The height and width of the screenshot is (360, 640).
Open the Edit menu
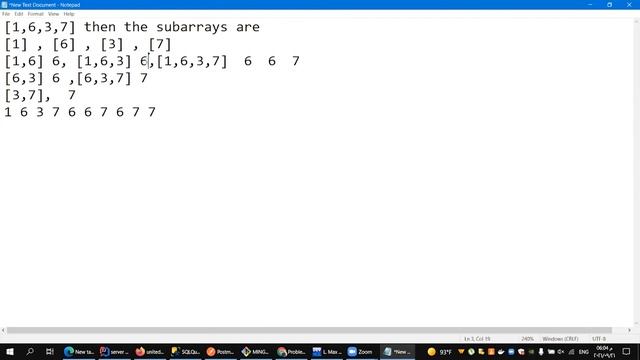point(19,14)
